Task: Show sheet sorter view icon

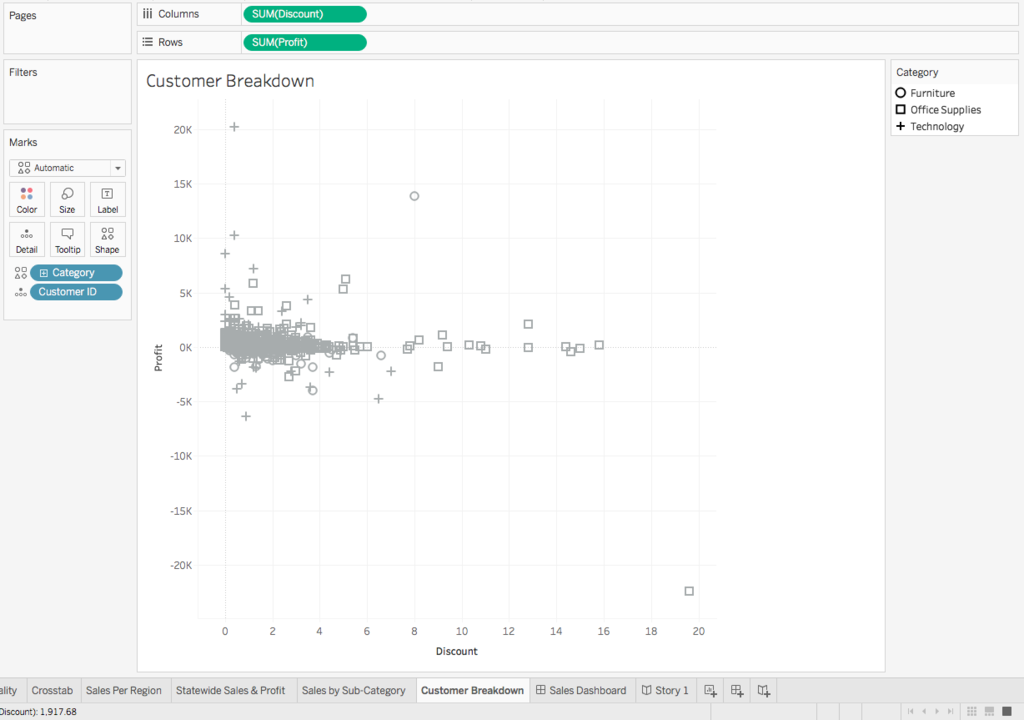Action: [972, 712]
